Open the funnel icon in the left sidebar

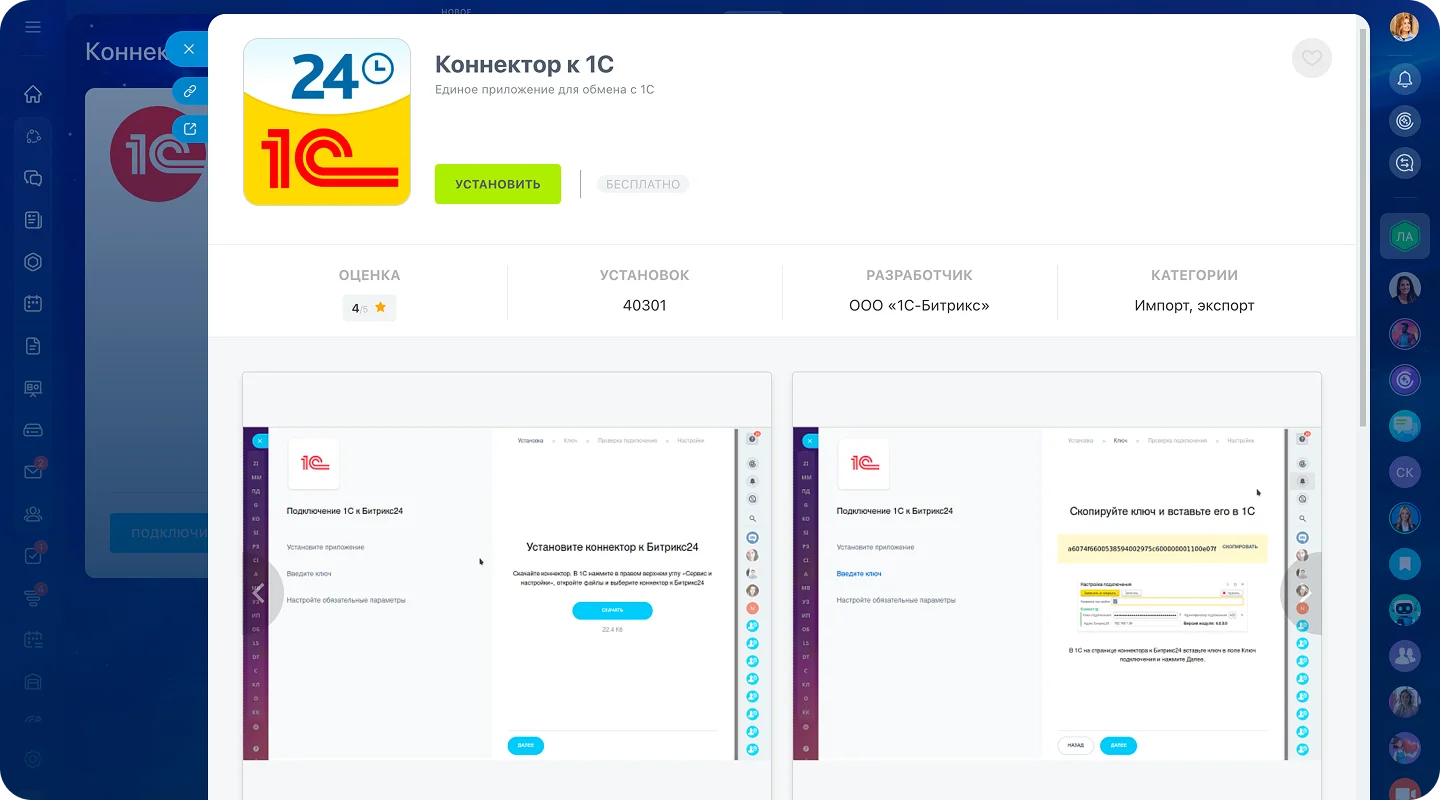pyautogui.click(x=33, y=598)
